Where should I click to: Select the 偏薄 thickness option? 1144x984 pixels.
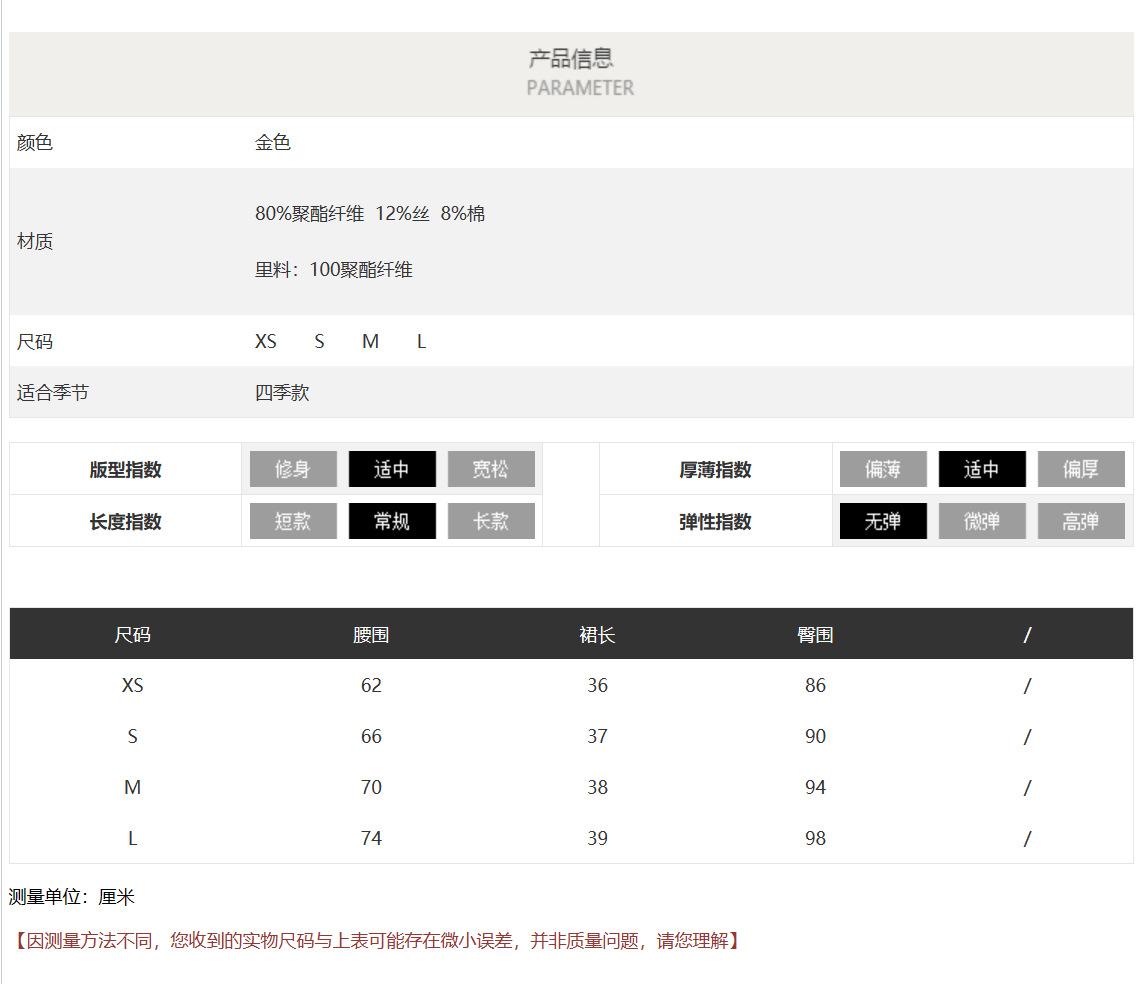(883, 469)
